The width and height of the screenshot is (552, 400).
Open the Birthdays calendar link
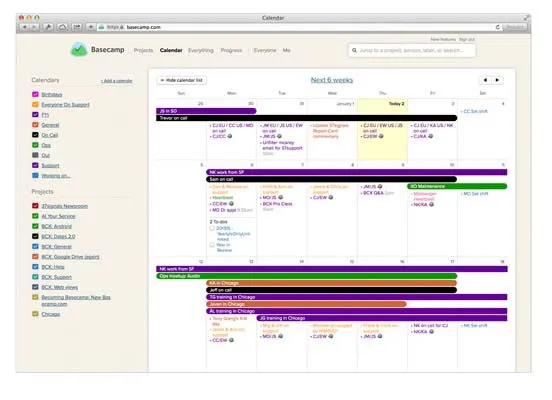[52, 94]
